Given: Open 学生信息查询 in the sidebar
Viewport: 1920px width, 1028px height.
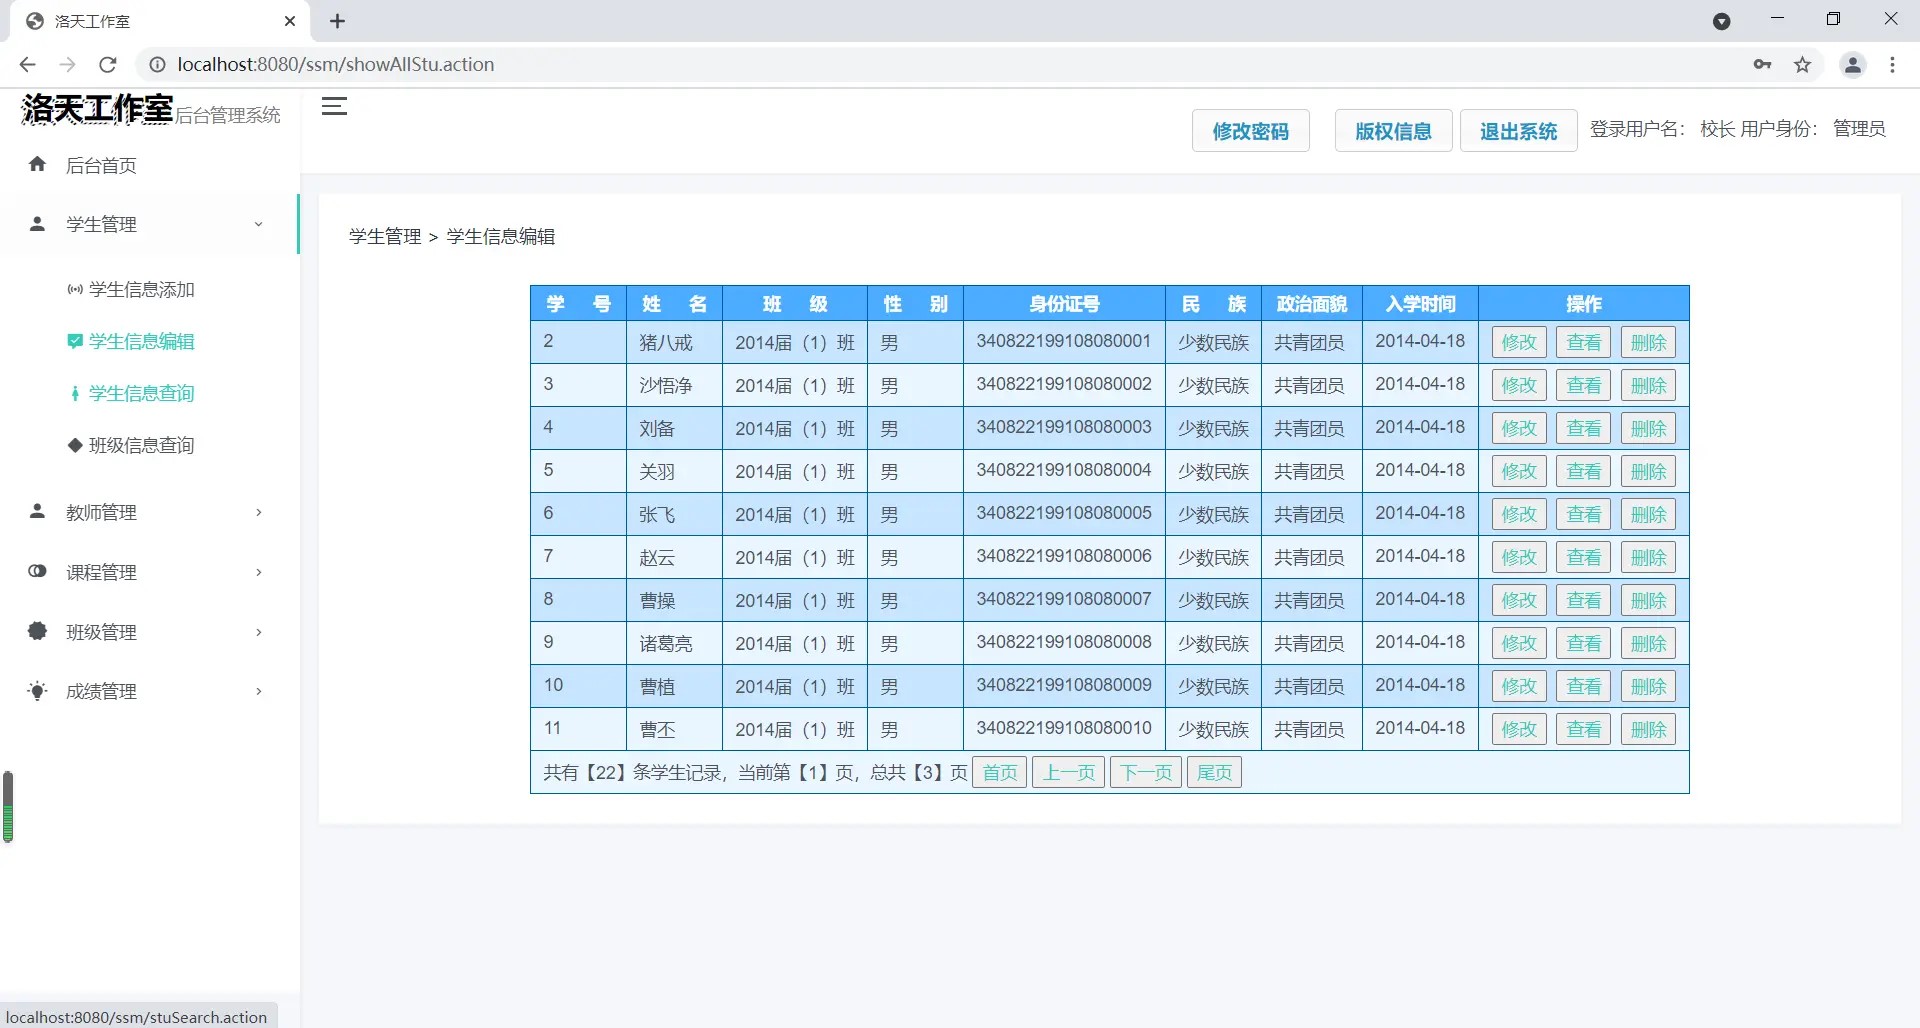Looking at the screenshot, I should [x=141, y=394].
